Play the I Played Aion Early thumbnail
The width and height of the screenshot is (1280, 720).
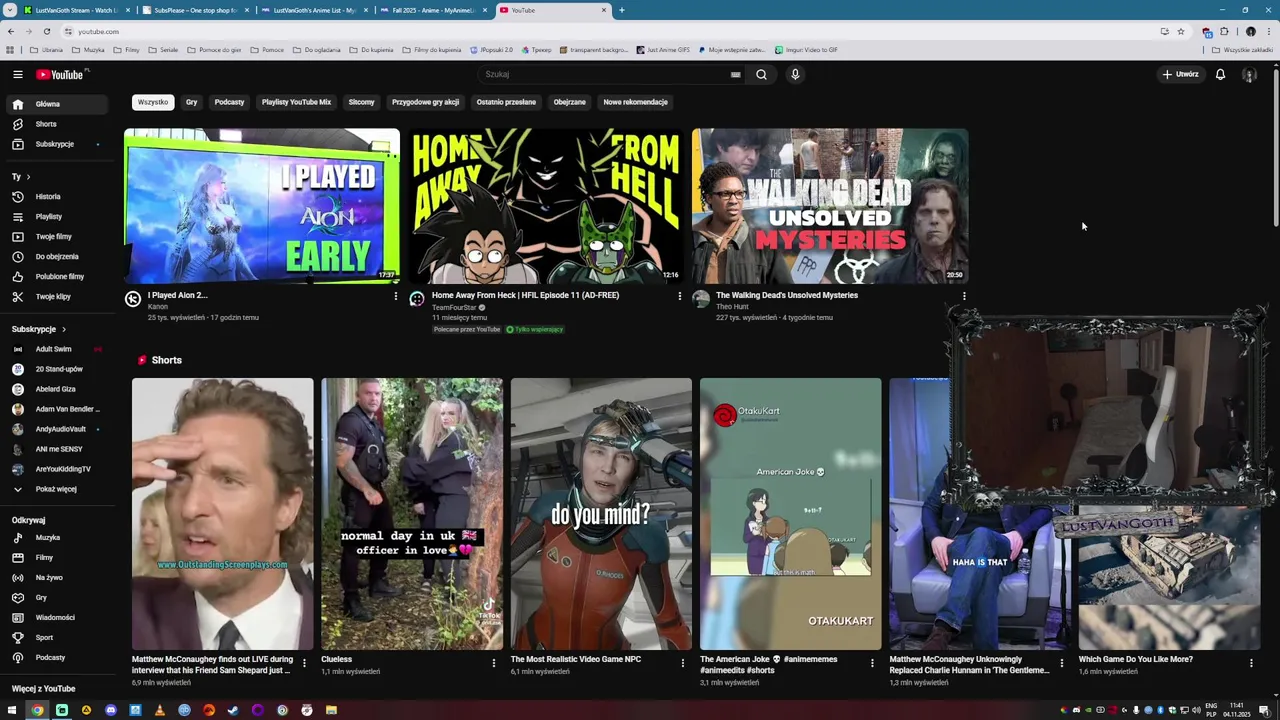(262, 206)
